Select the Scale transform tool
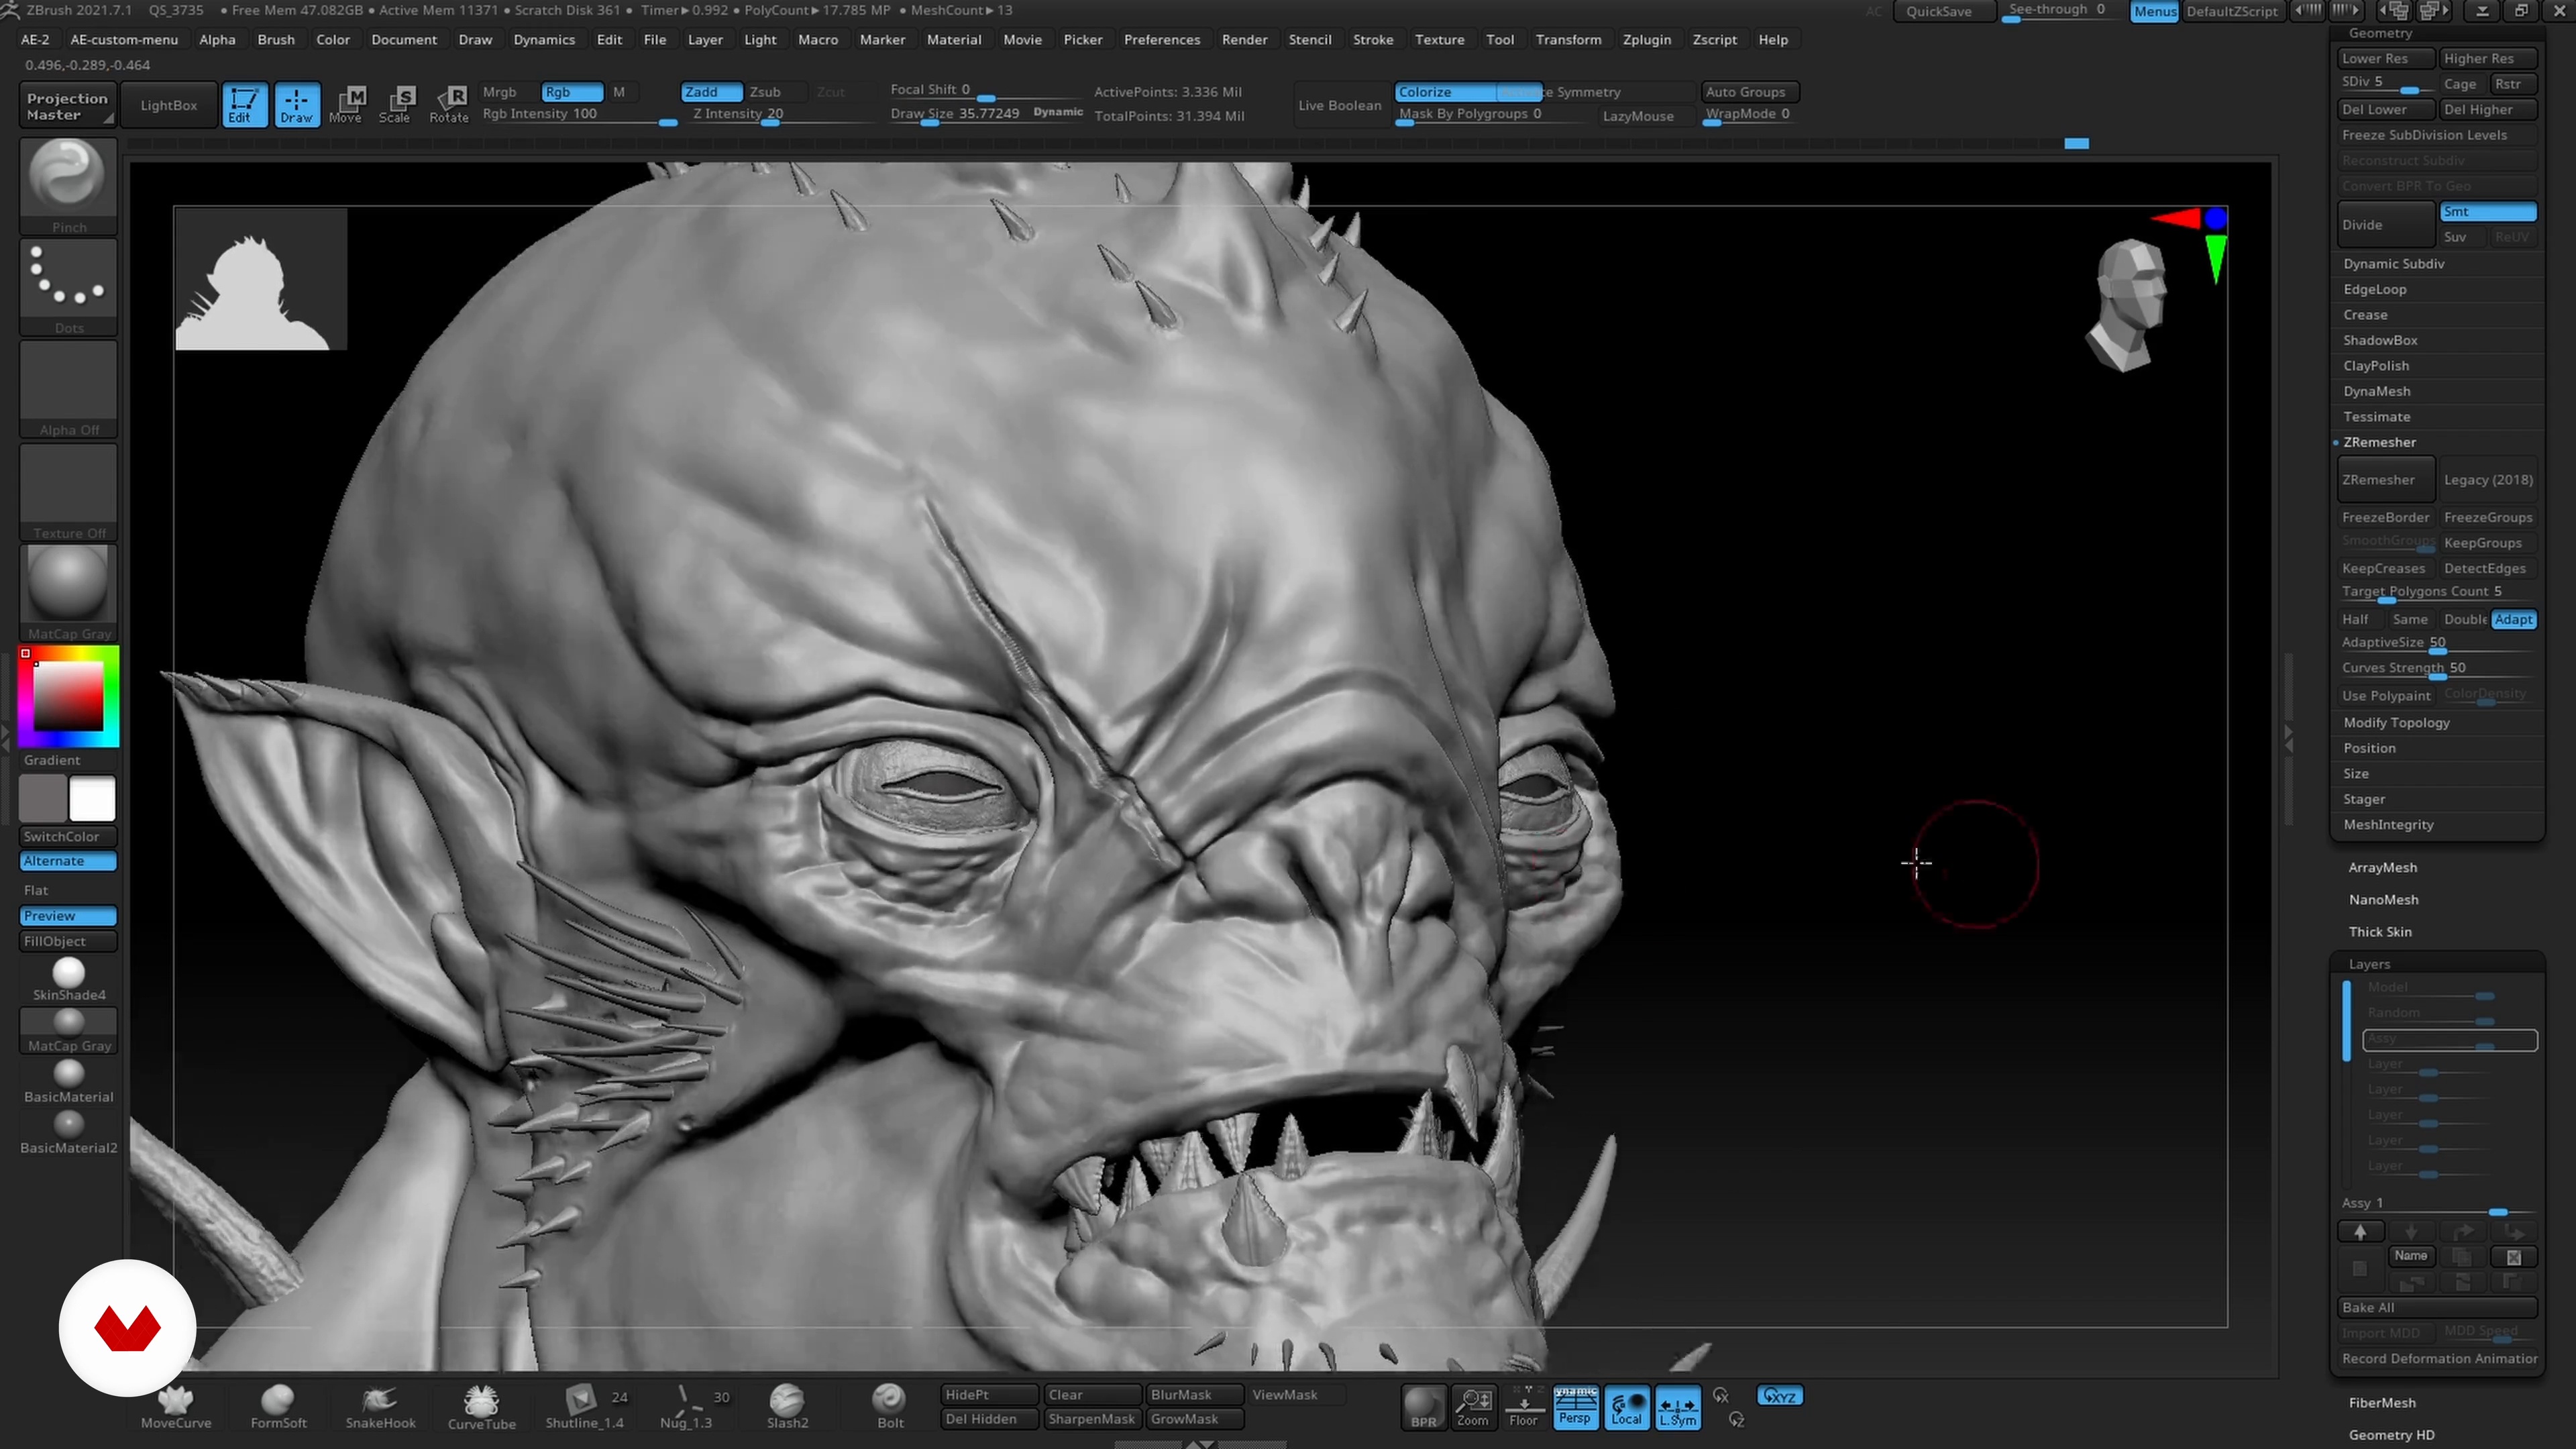 pos(395,104)
